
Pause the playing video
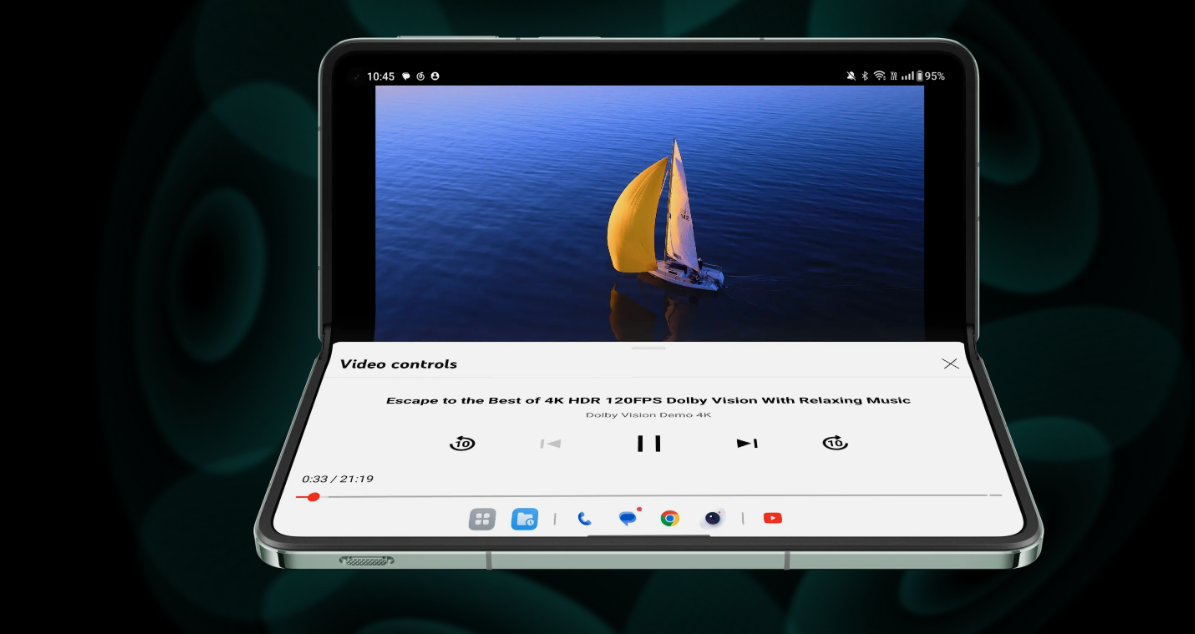(x=649, y=443)
